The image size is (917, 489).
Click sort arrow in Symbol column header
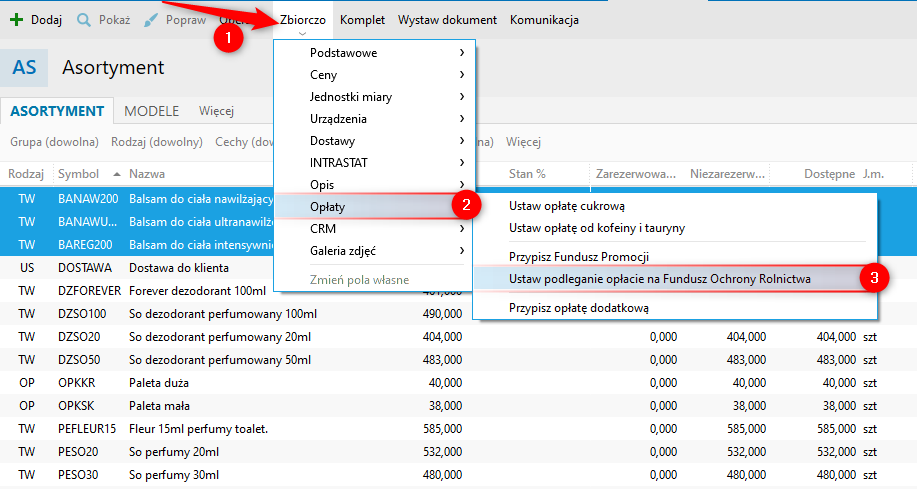(117, 174)
